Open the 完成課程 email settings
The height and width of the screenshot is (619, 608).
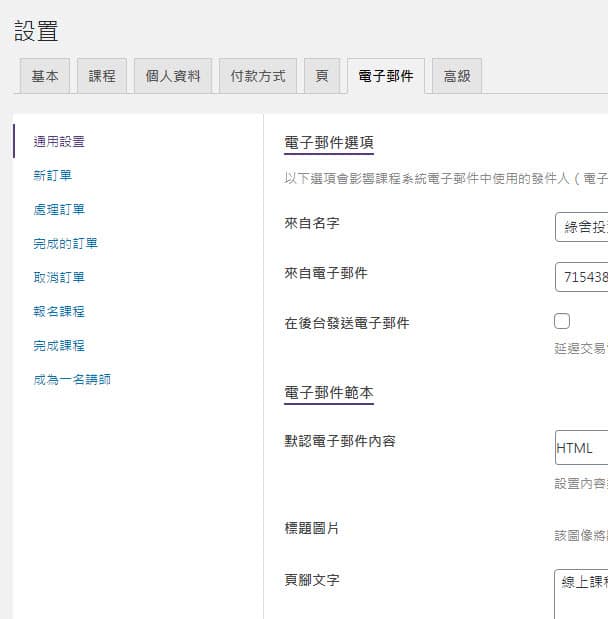[59, 346]
